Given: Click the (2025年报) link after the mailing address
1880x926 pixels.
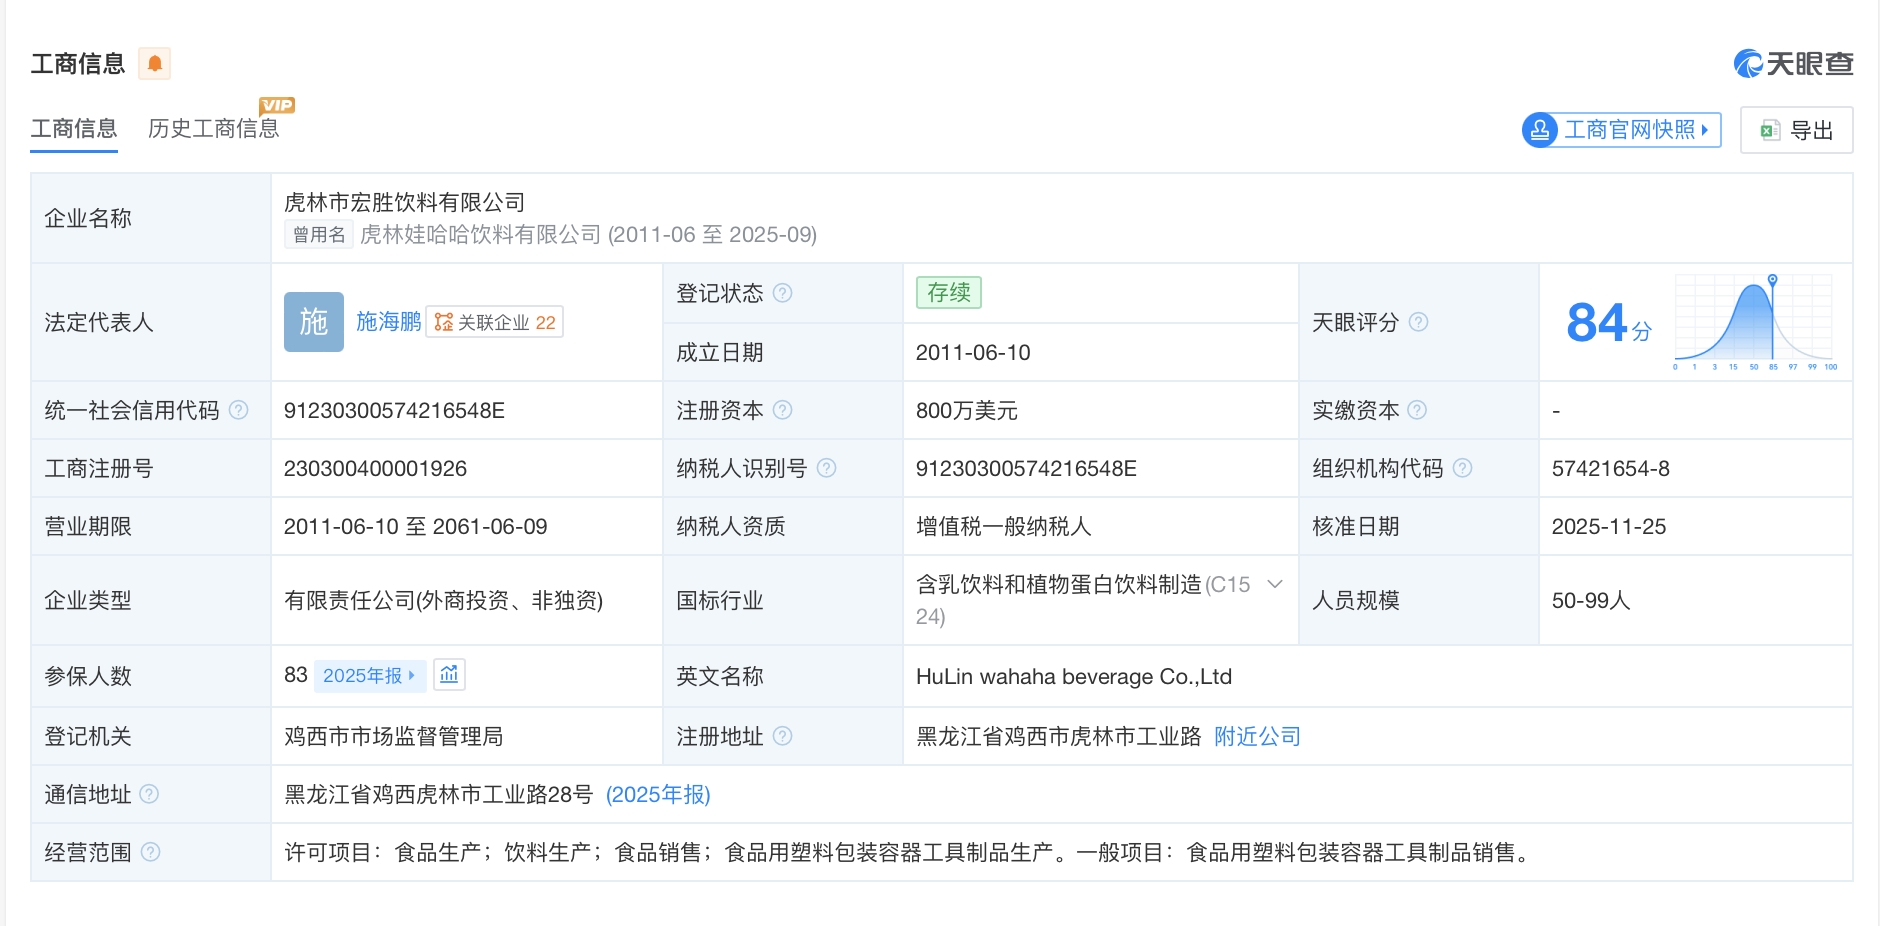Looking at the screenshot, I should click(658, 795).
